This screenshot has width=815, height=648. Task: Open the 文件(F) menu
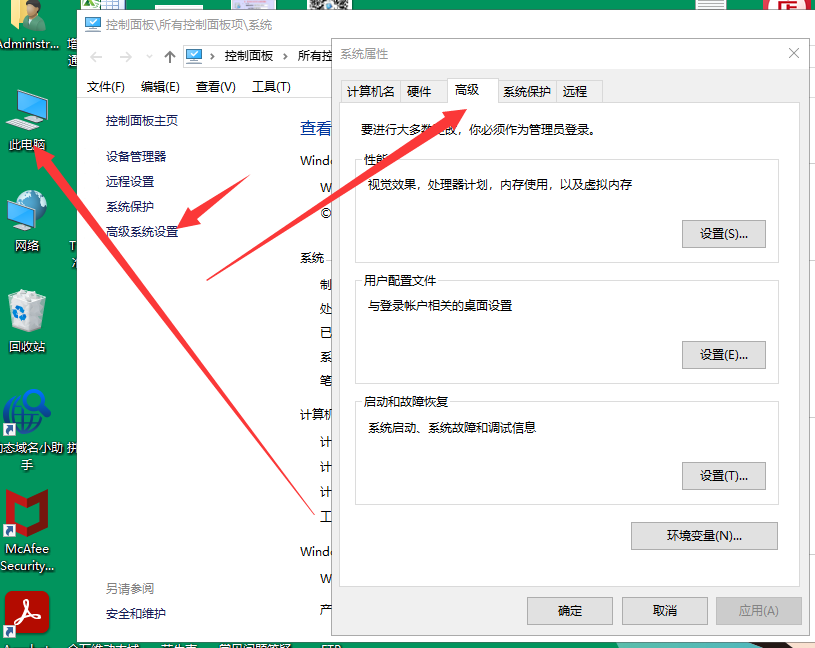coord(106,87)
